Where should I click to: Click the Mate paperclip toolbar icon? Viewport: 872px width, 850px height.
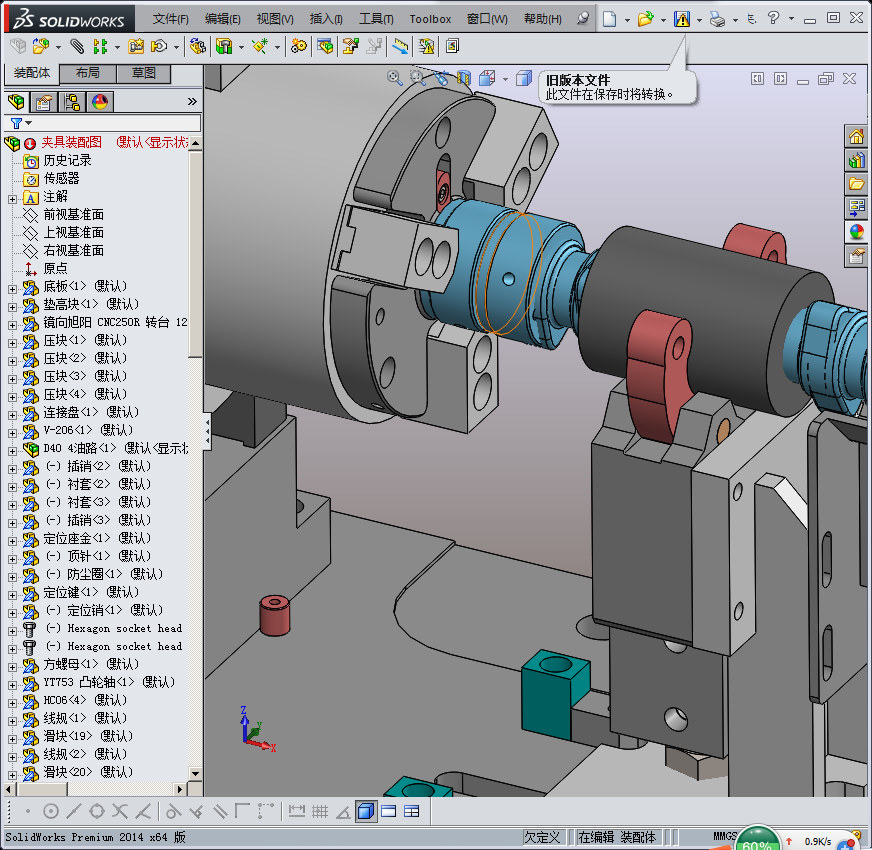pyautogui.click(x=77, y=46)
